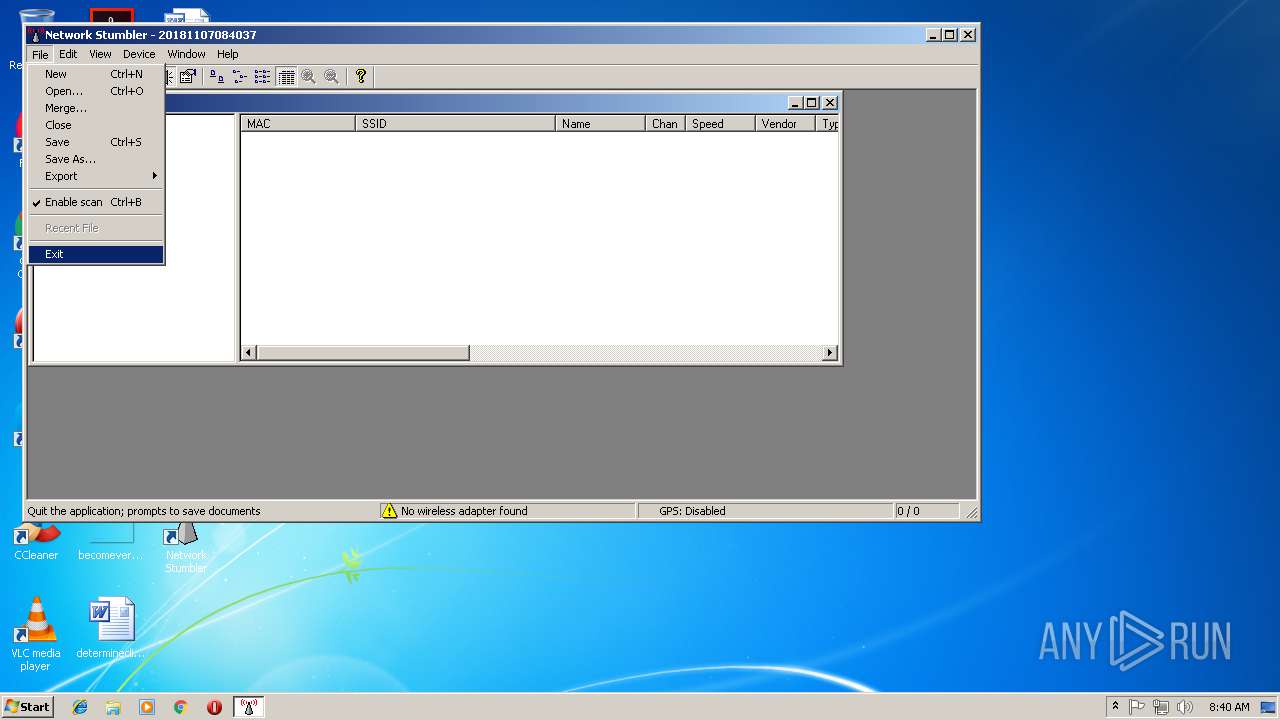Open the becomever desktop file
Viewport: 1280px width, 720px height.
click(x=110, y=541)
